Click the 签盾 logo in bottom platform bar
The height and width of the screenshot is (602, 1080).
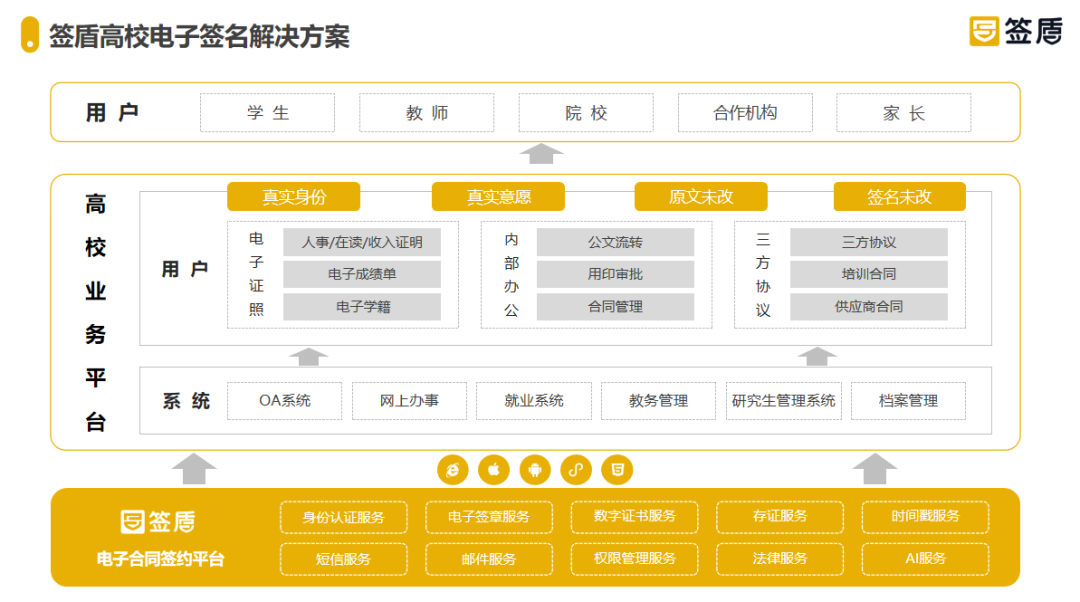click(158, 521)
